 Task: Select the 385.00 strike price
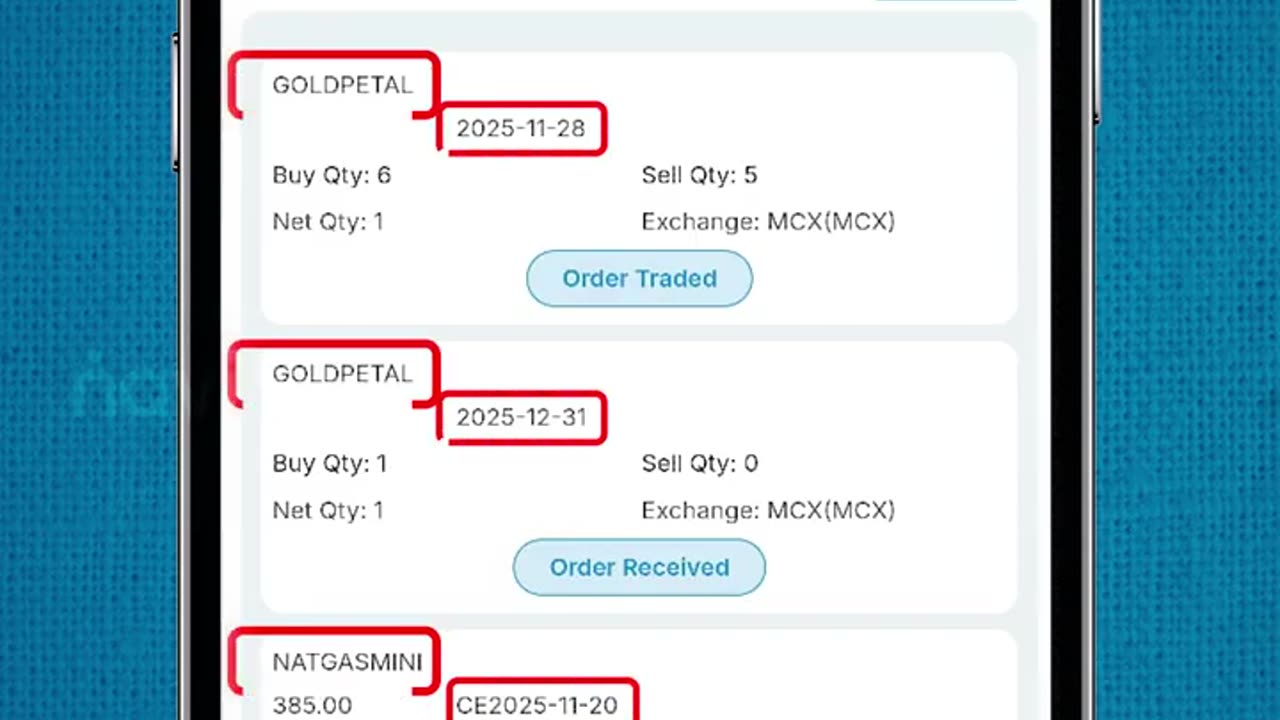(x=312, y=705)
